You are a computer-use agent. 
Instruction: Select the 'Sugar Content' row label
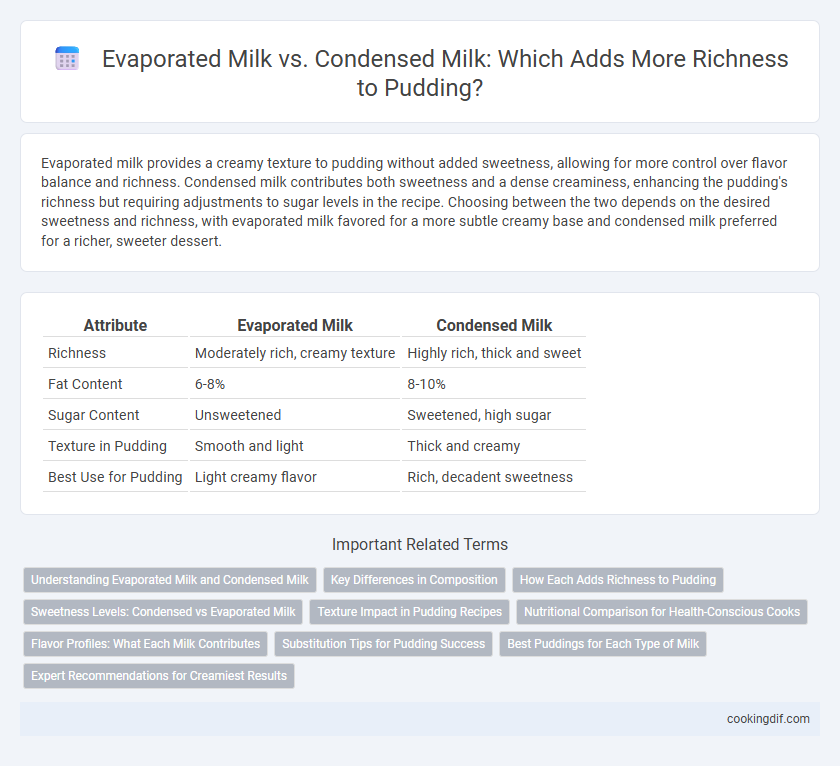point(93,415)
